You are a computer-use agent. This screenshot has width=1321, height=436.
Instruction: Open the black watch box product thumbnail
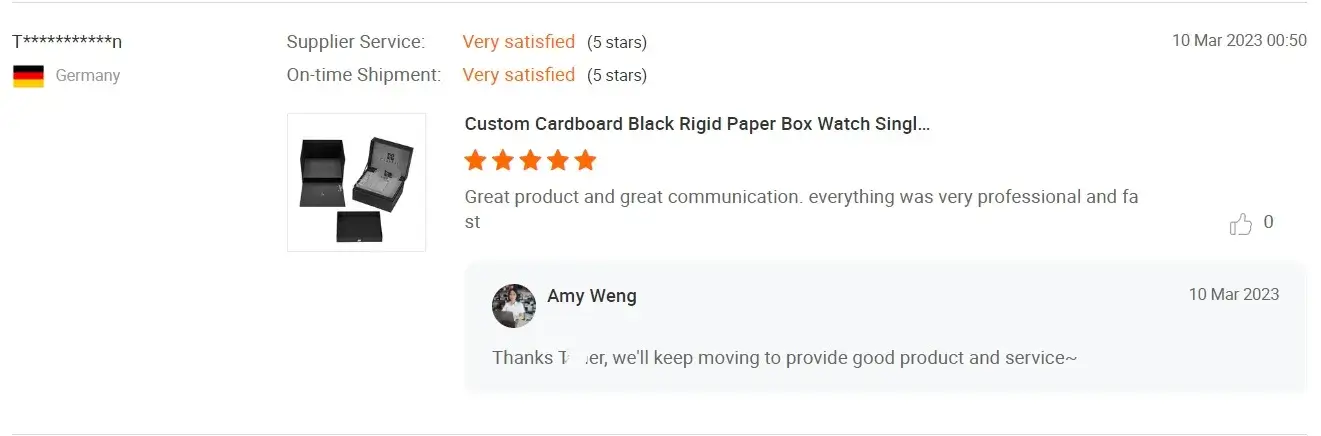[356, 182]
